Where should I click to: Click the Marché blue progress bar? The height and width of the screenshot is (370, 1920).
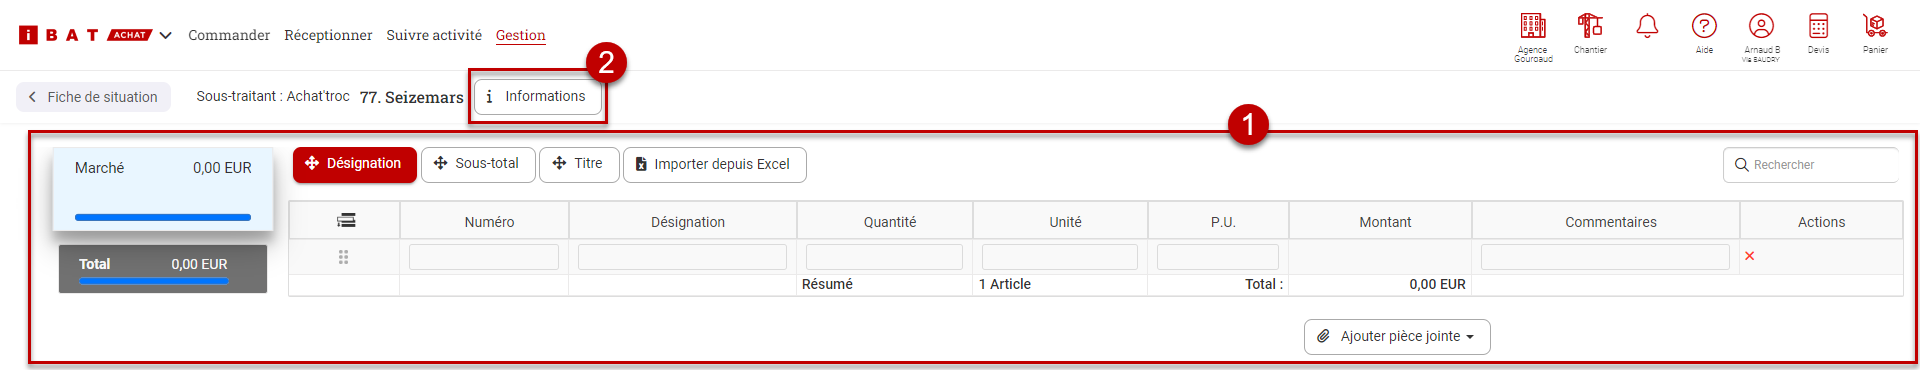pos(163,217)
